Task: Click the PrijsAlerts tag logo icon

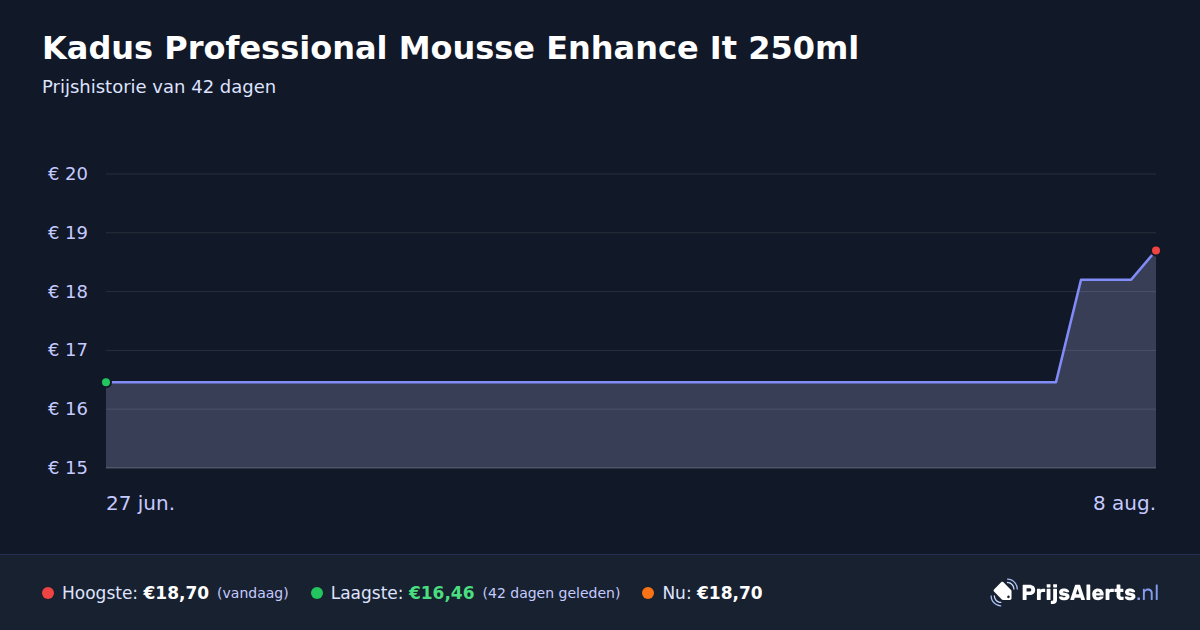Action: pyautogui.click(x=1003, y=593)
